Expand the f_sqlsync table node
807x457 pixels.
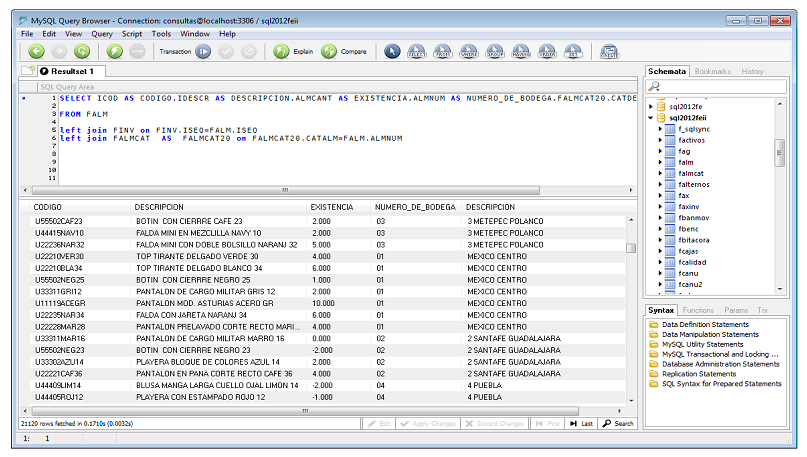click(660, 129)
